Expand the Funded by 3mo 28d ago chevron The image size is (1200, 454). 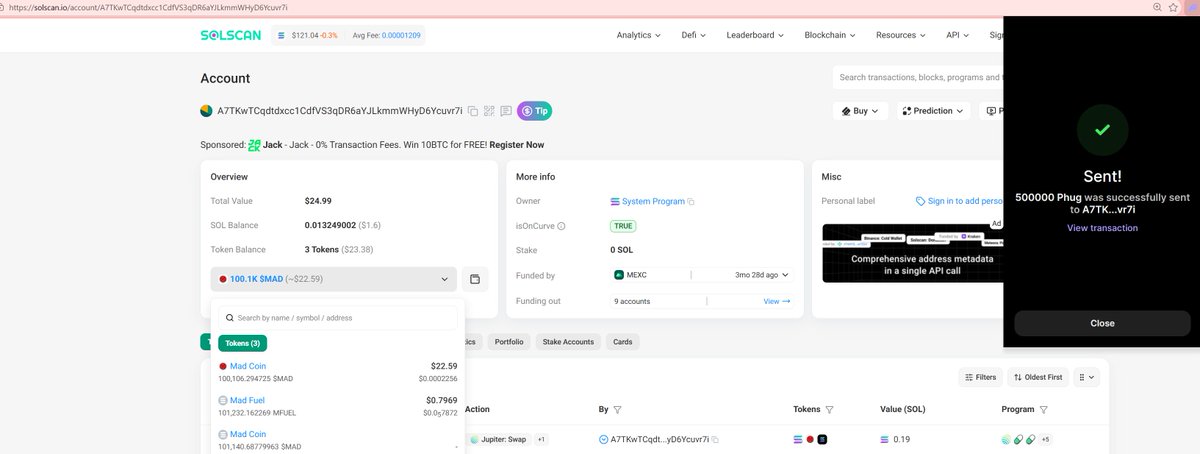pos(785,274)
